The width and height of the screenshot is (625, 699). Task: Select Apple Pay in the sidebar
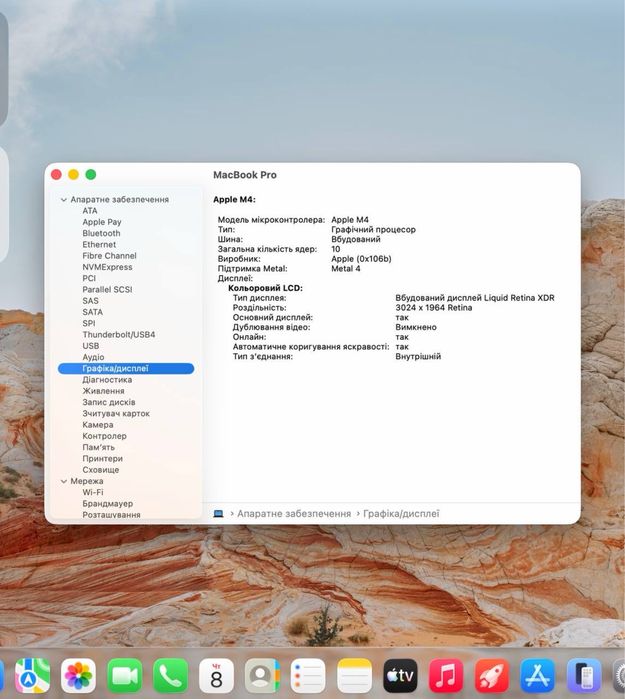[x=102, y=222]
